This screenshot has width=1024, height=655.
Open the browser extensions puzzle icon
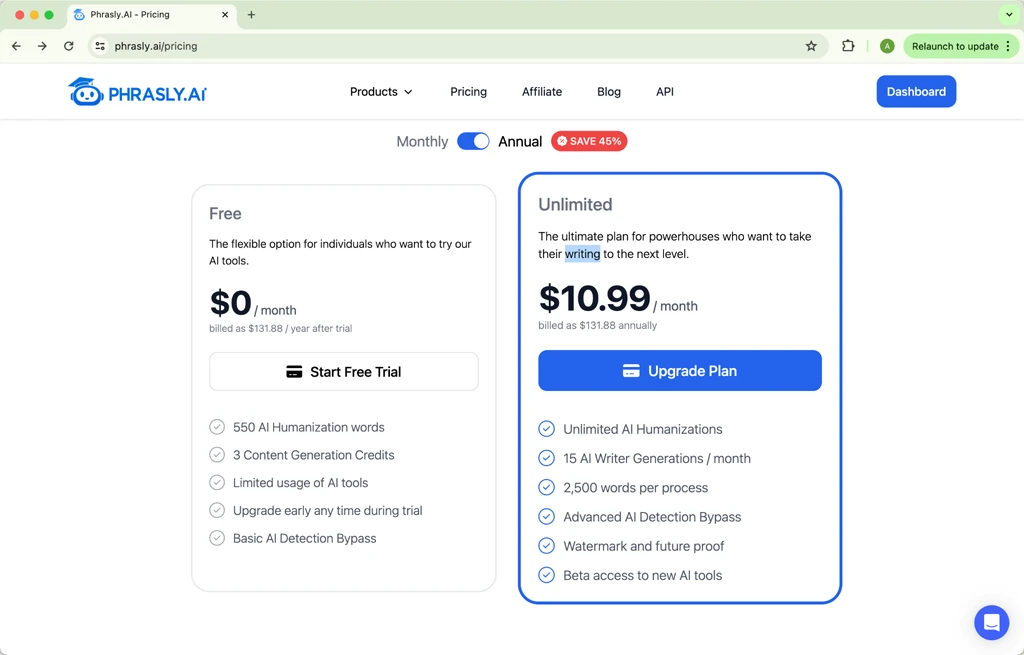click(x=848, y=46)
